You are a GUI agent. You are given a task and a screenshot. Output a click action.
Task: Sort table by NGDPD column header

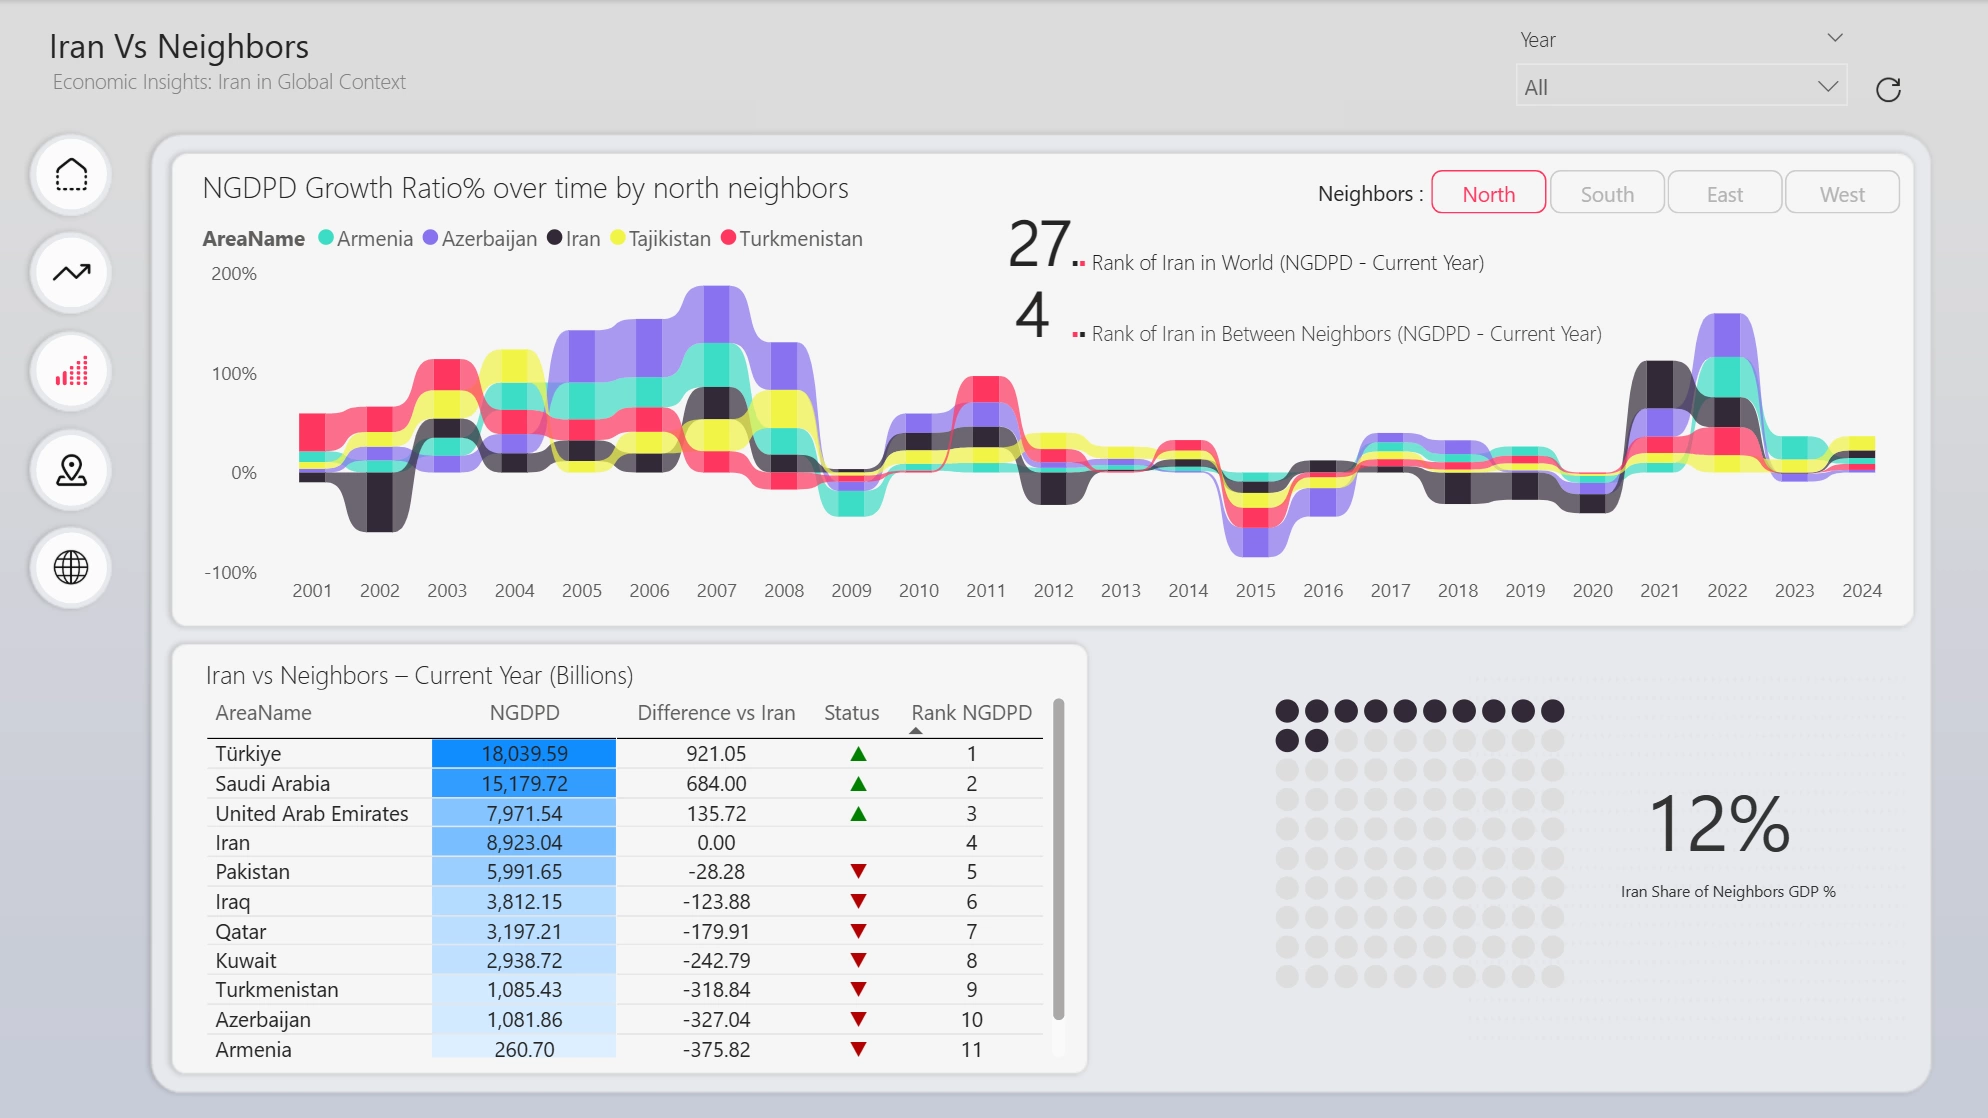524,713
